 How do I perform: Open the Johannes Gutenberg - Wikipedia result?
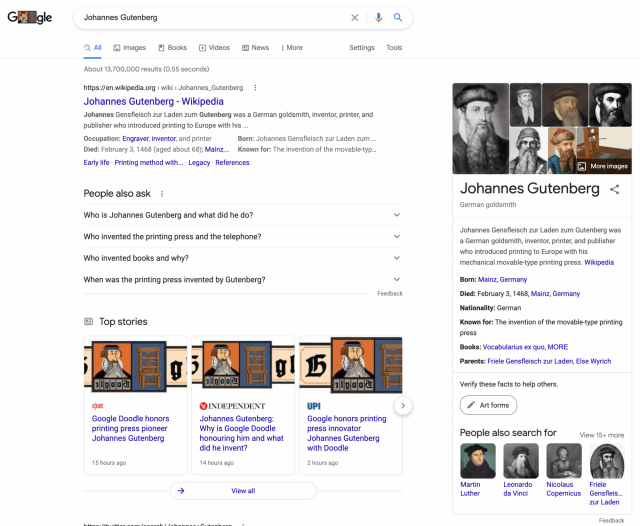click(x=153, y=101)
